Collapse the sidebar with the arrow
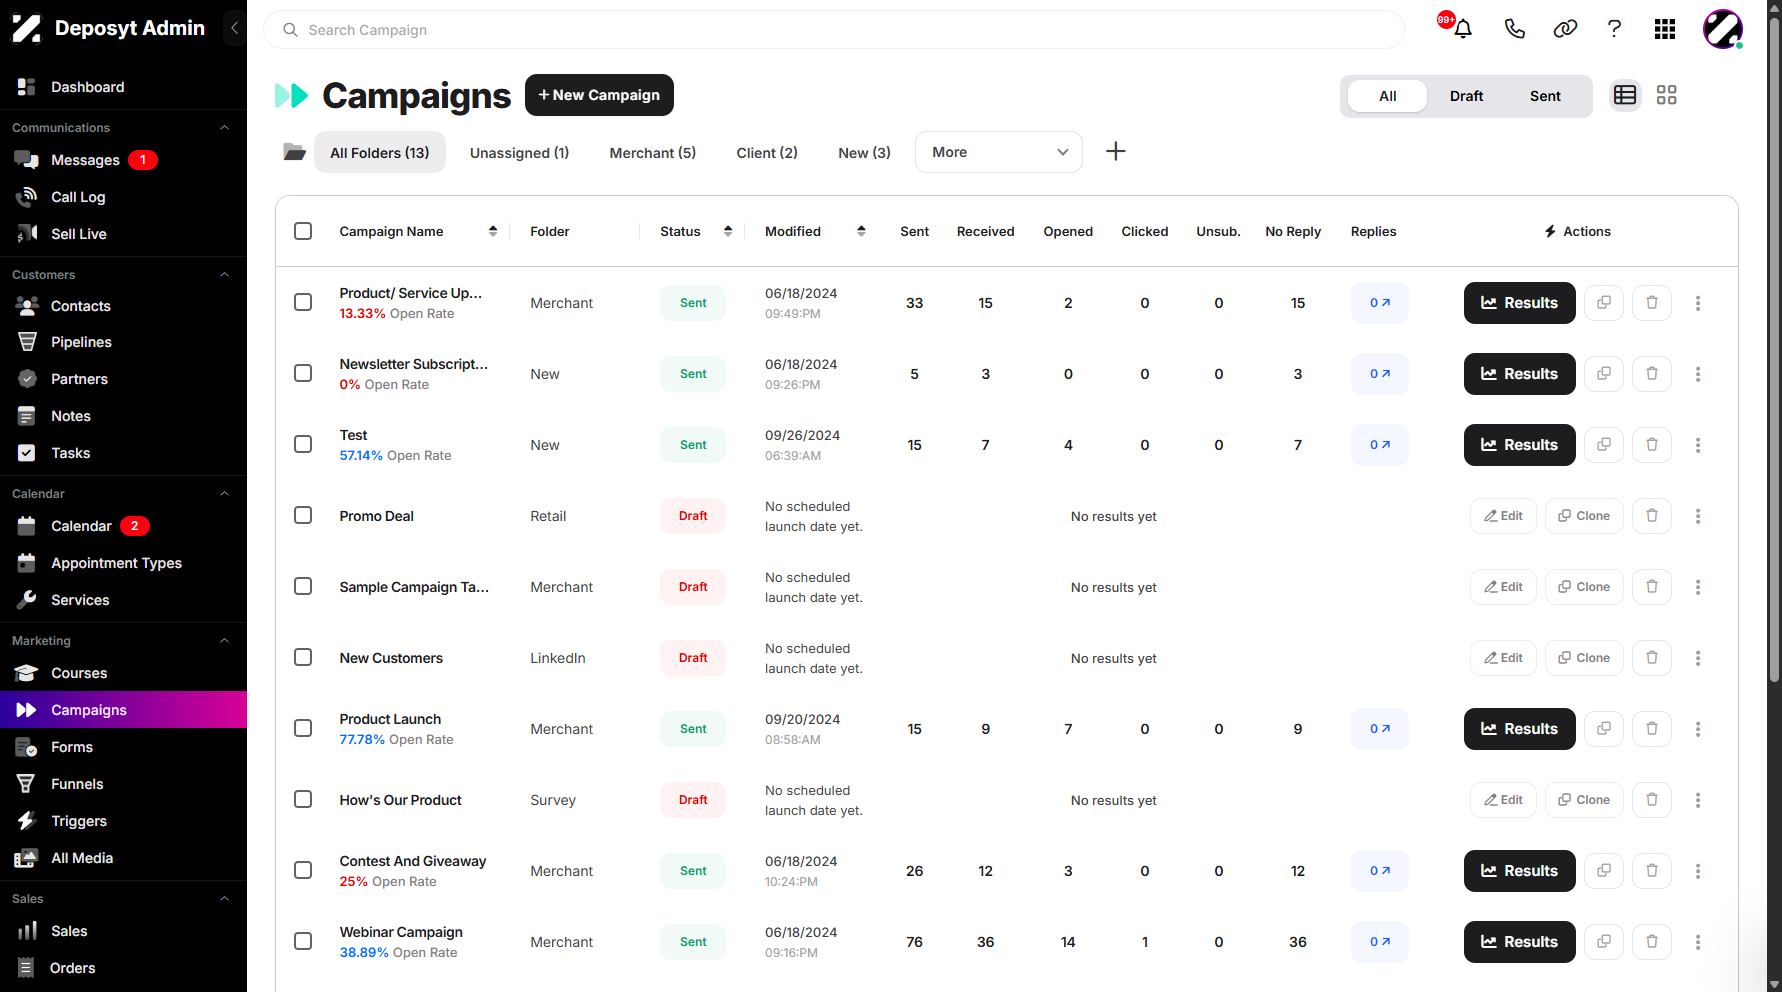The height and width of the screenshot is (992, 1782). click(x=234, y=28)
